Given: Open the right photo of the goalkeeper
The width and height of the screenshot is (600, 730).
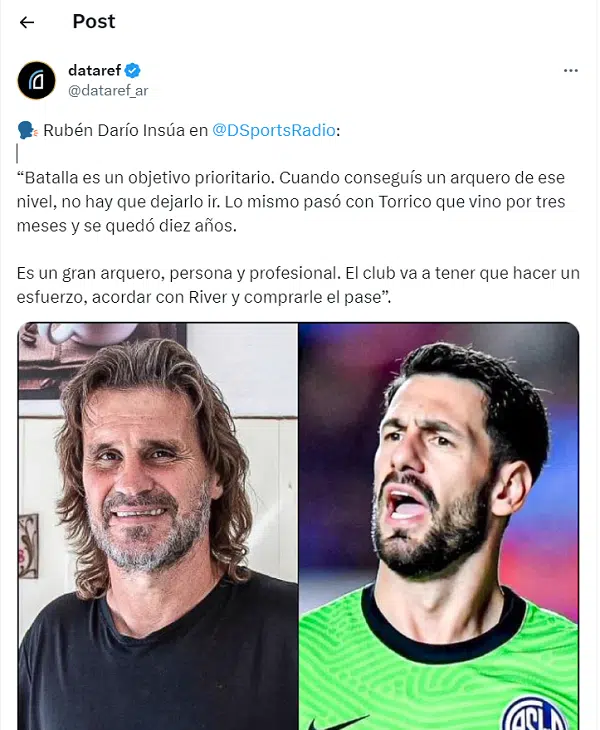Looking at the screenshot, I should tap(438, 526).
